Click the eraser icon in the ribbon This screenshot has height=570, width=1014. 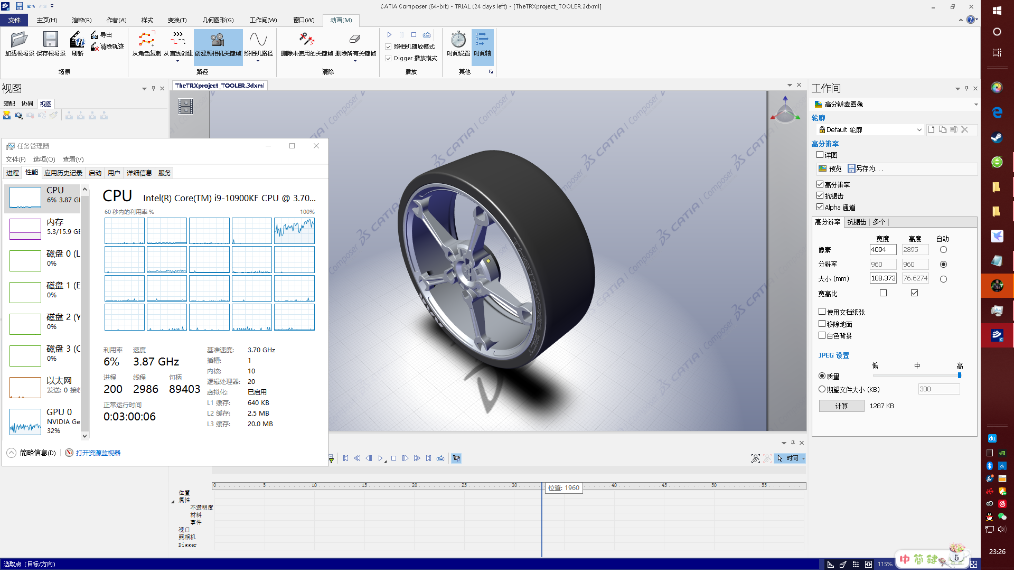click(x=354, y=39)
